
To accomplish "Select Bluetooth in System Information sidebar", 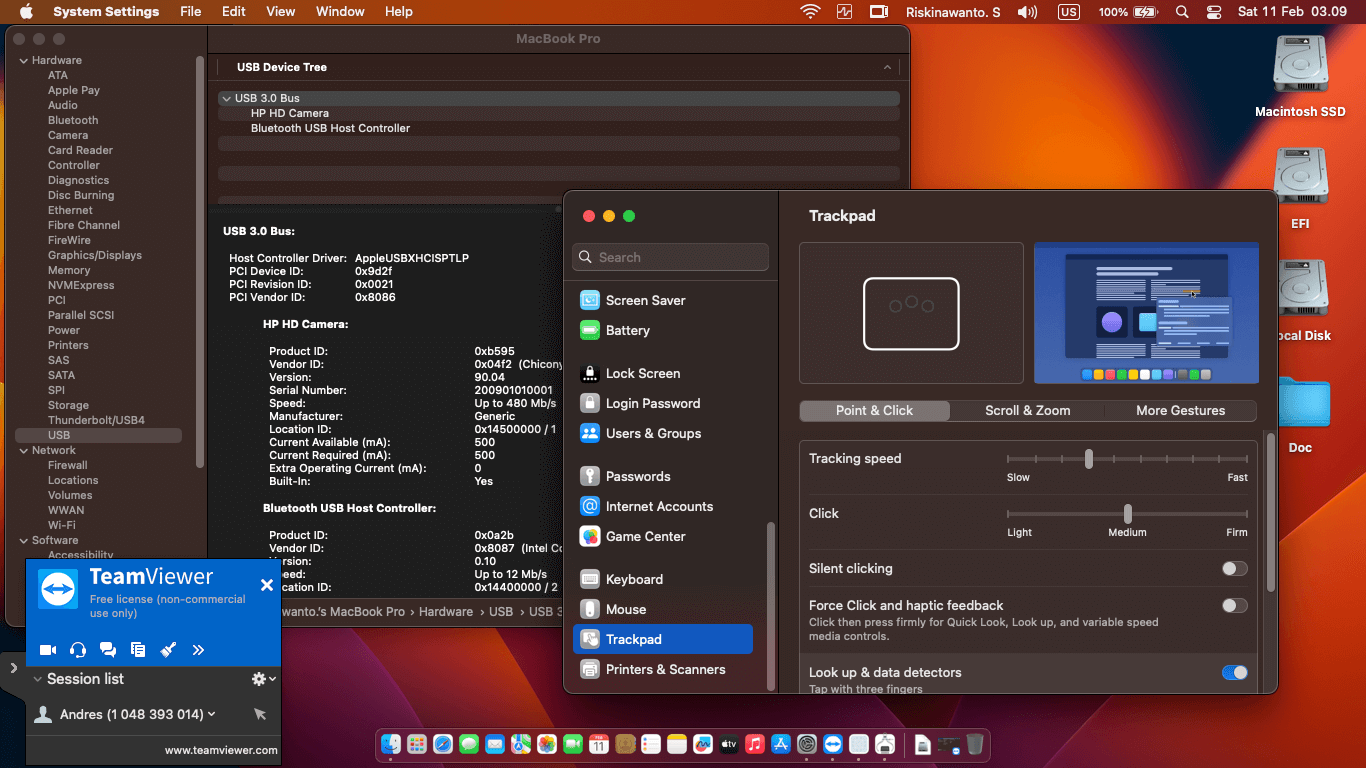I will [x=73, y=121].
